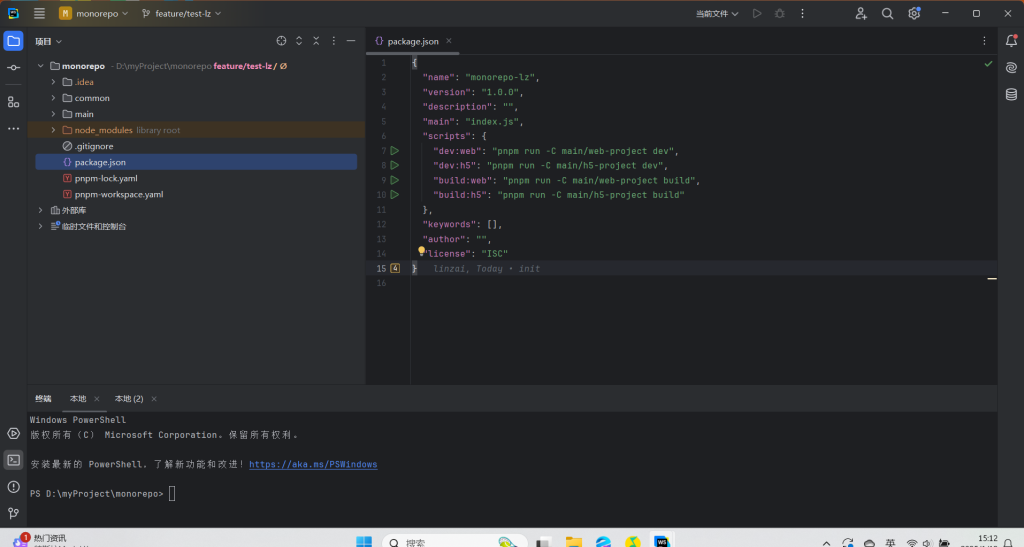Viewport: 1024px width, 547px height.
Task: Open the Git tool window icon
Action: point(13,514)
